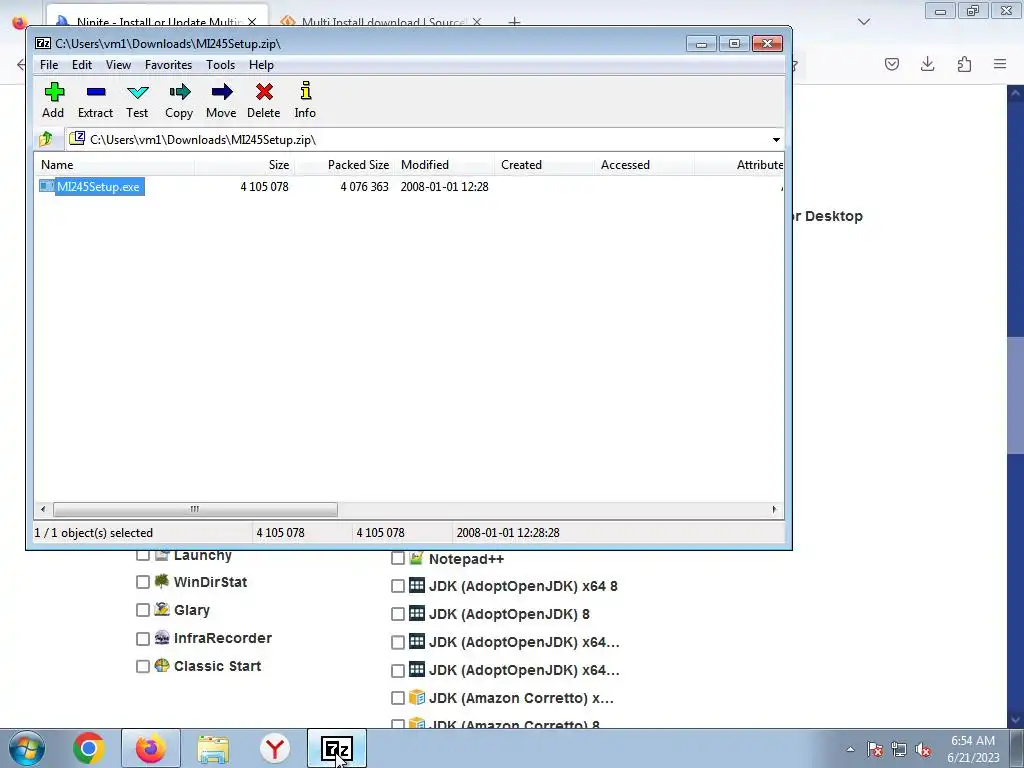1024x768 pixels.
Task: Select the MI245Setup.exe file name
Action: coord(98,187)
